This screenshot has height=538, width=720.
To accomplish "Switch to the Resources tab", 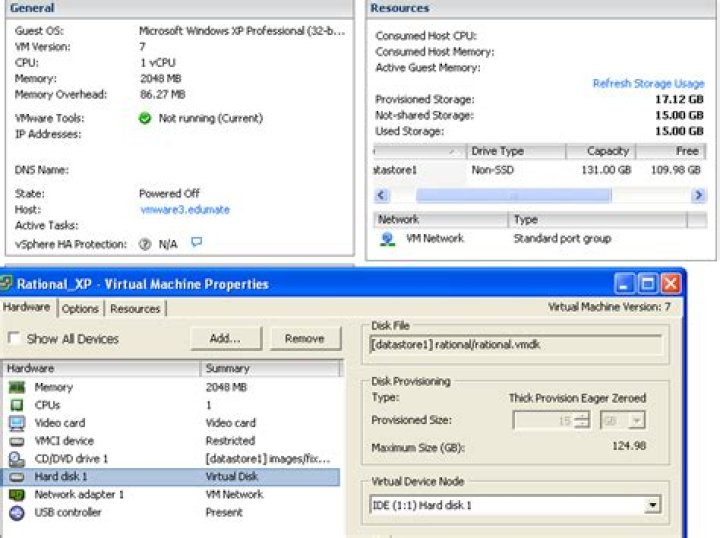I will [135, 308].
